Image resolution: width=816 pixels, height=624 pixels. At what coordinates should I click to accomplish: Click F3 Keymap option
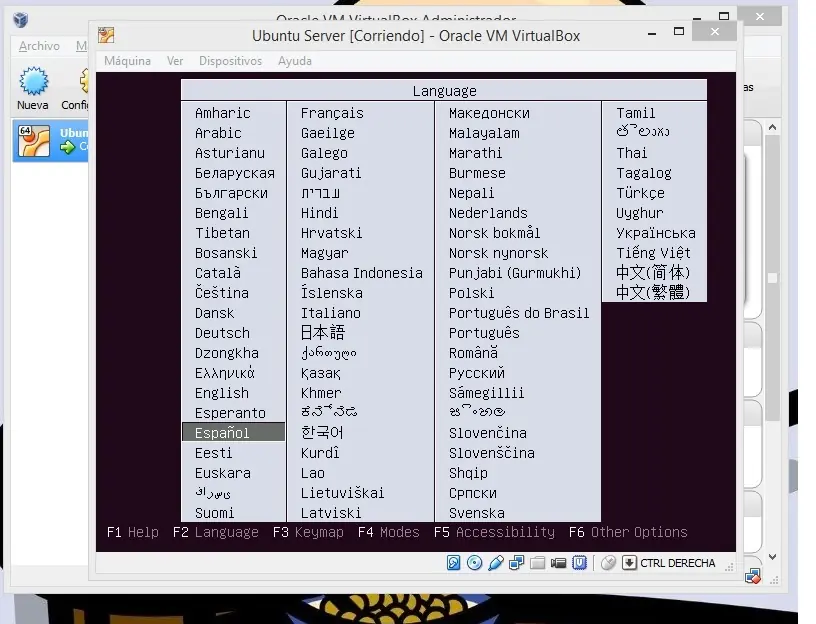click(x=308, y=532)
